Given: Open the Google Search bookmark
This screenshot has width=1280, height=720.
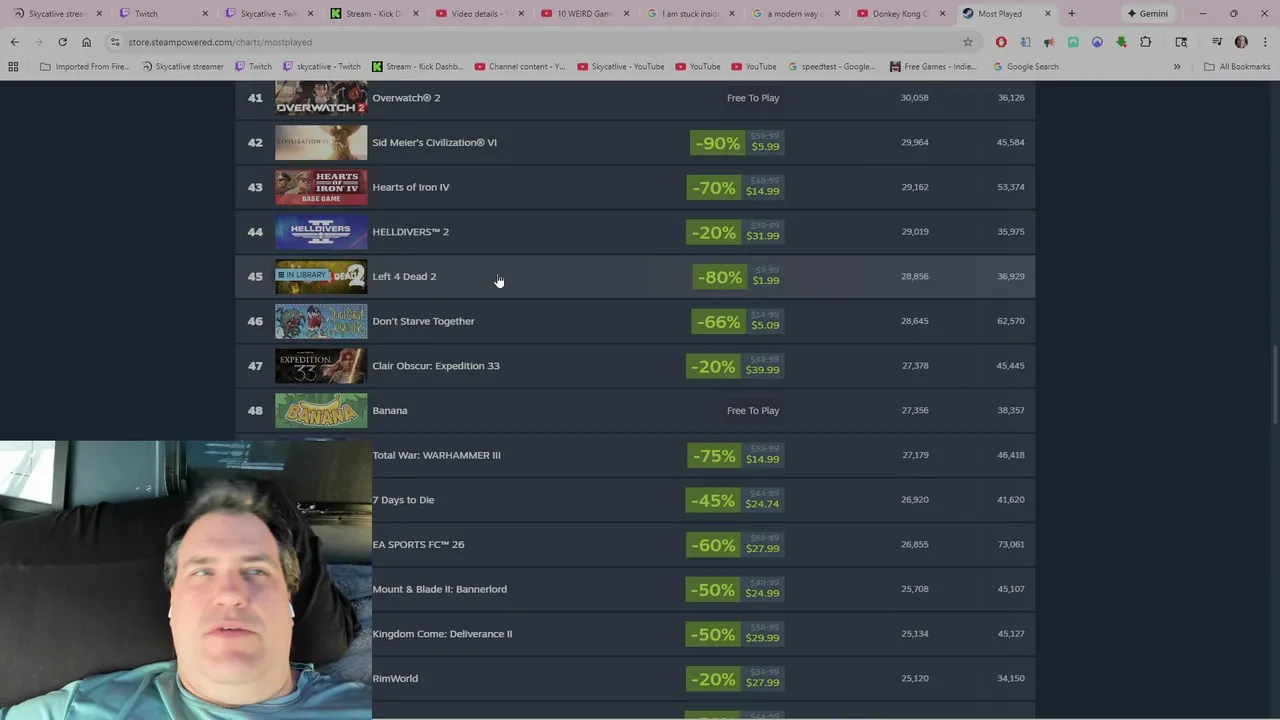Looking at the screenshot, I should coord(1025,66).
